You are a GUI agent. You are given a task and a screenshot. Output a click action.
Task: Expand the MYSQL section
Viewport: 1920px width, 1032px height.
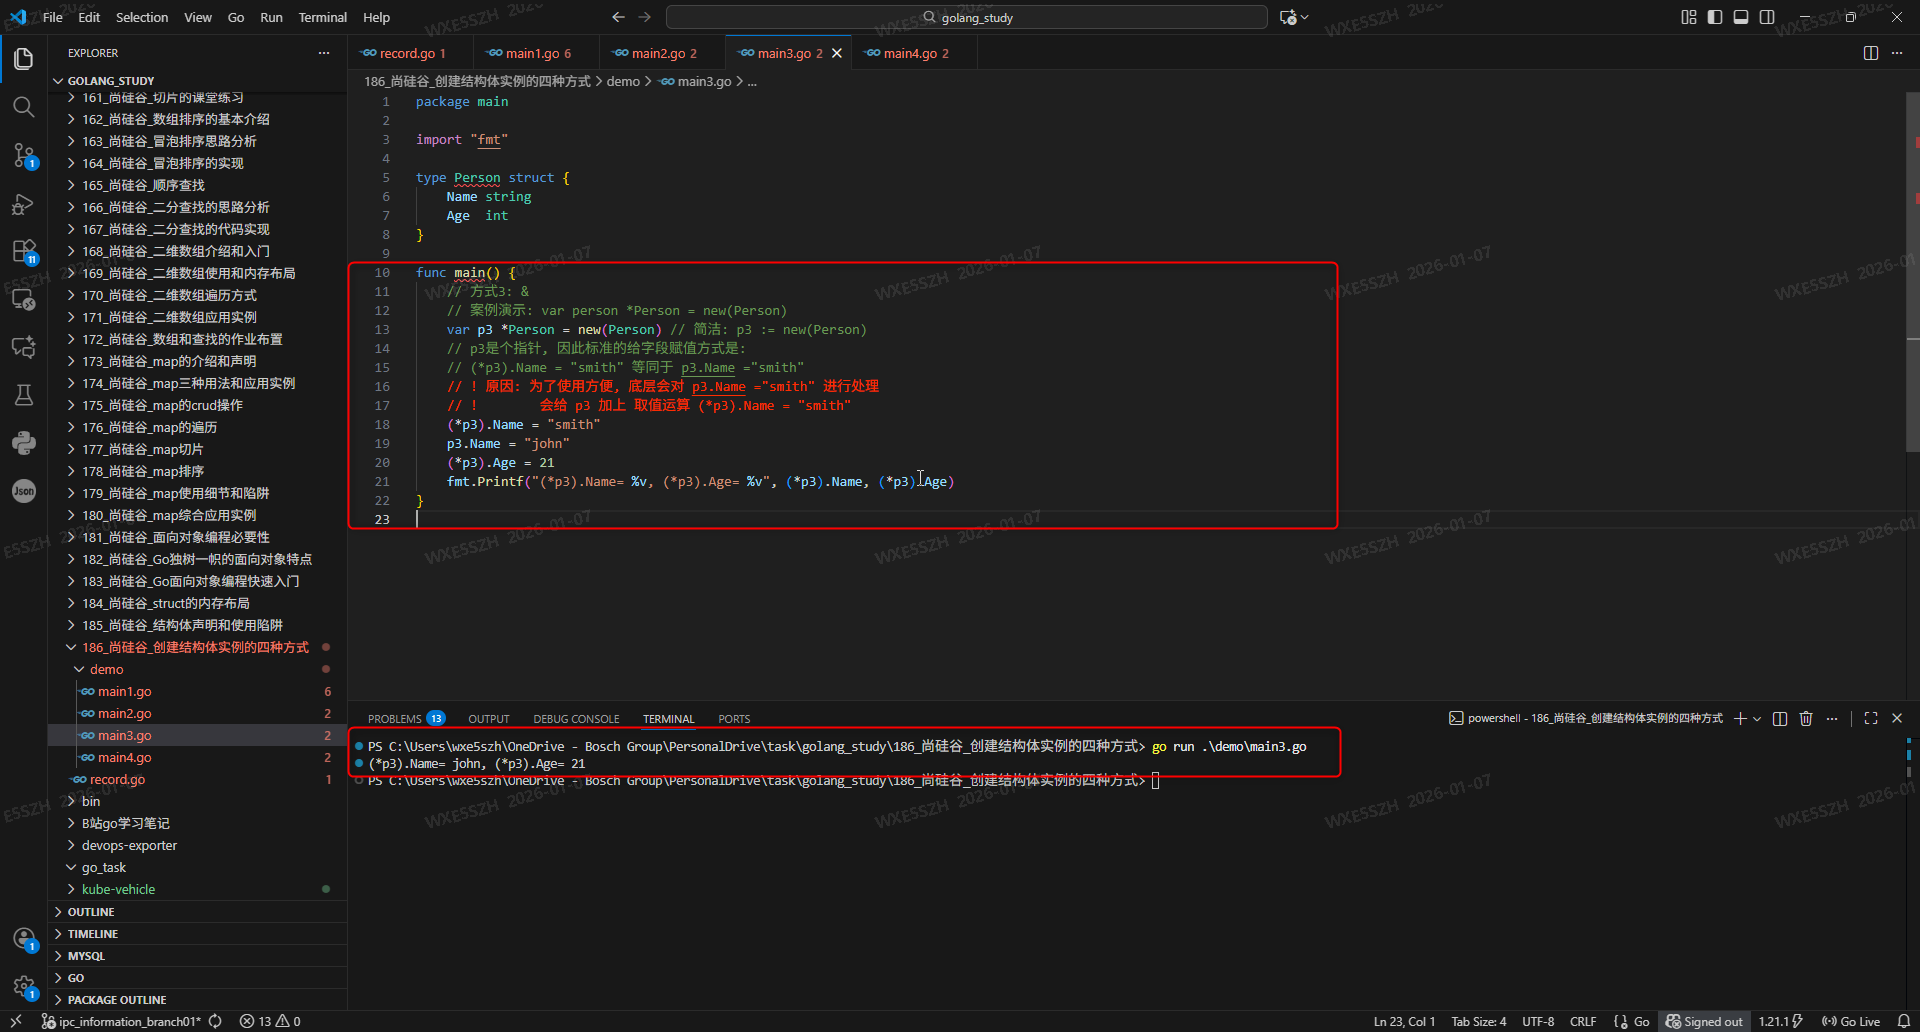[x=198, y=956]
